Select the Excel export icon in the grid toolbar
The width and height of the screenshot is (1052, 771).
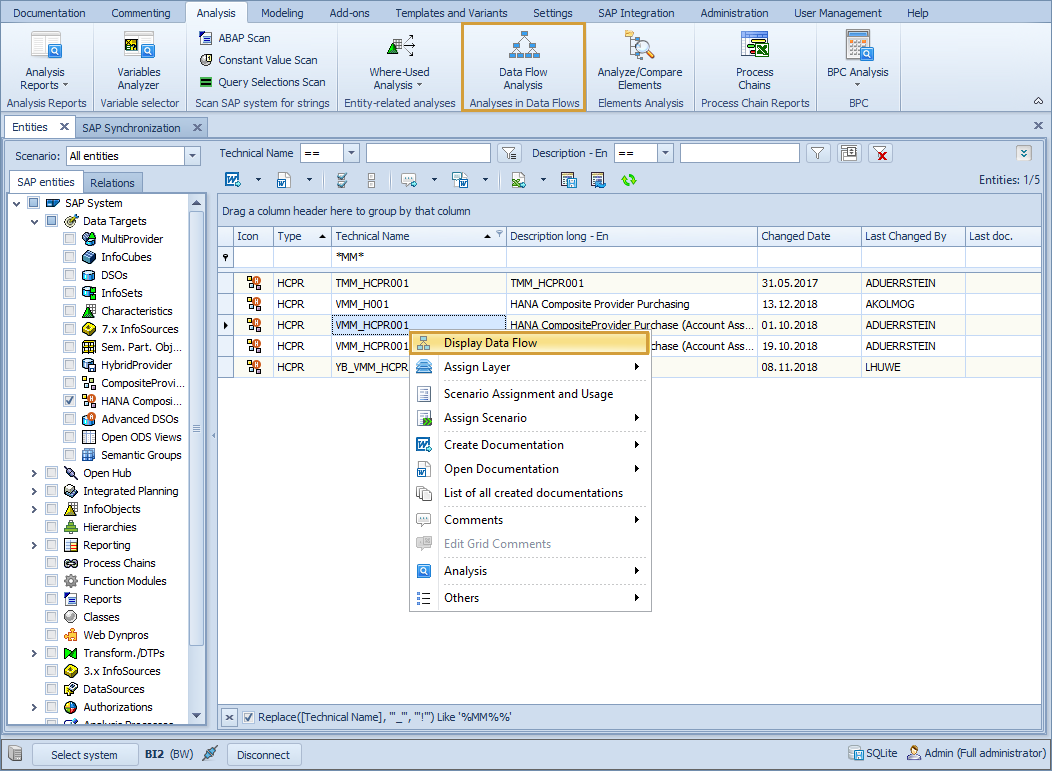pos(519,180)
